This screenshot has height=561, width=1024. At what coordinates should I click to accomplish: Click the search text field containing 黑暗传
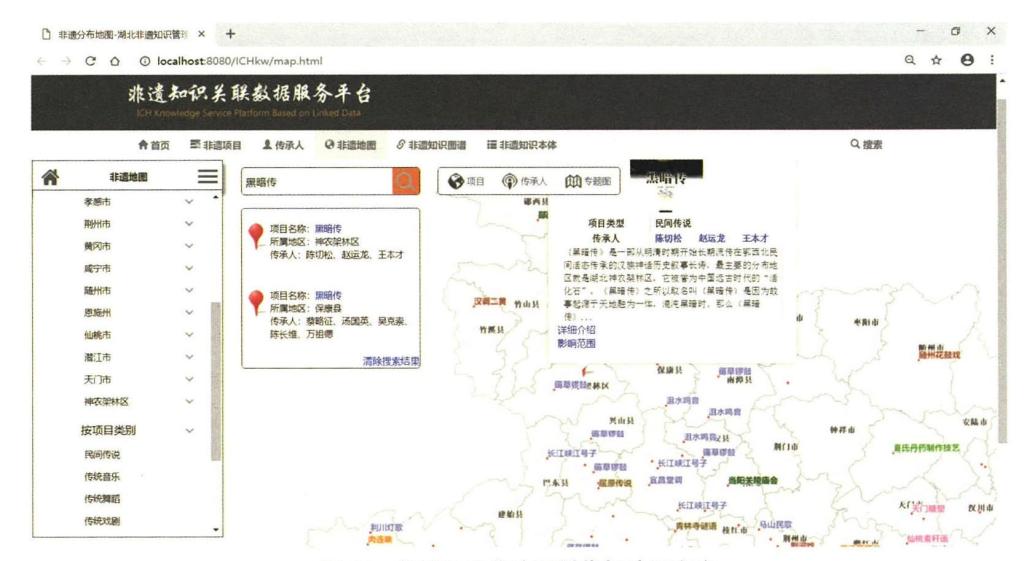coord(316,182)
